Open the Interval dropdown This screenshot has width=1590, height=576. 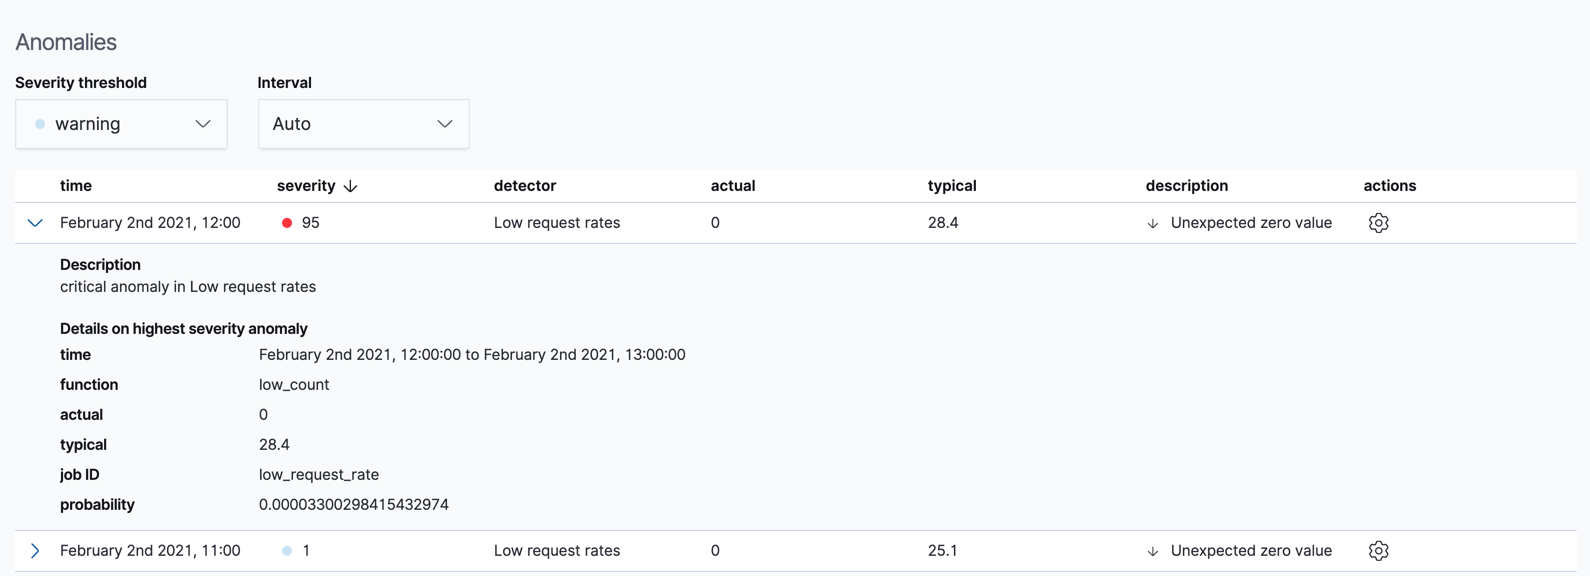(x=364, y=123)
